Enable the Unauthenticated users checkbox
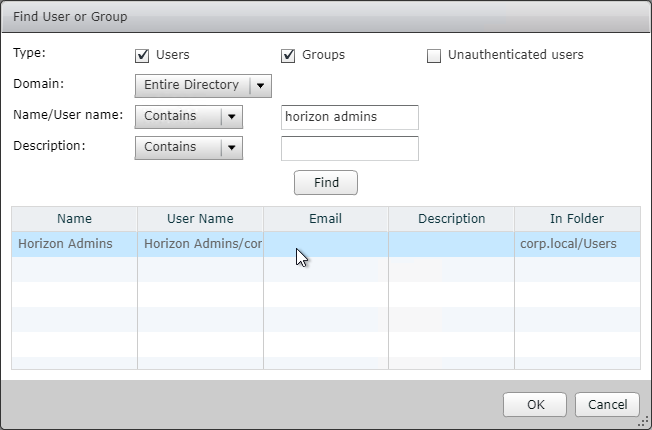652x430 pixels. pyautogui.click(x=434, y=55)
